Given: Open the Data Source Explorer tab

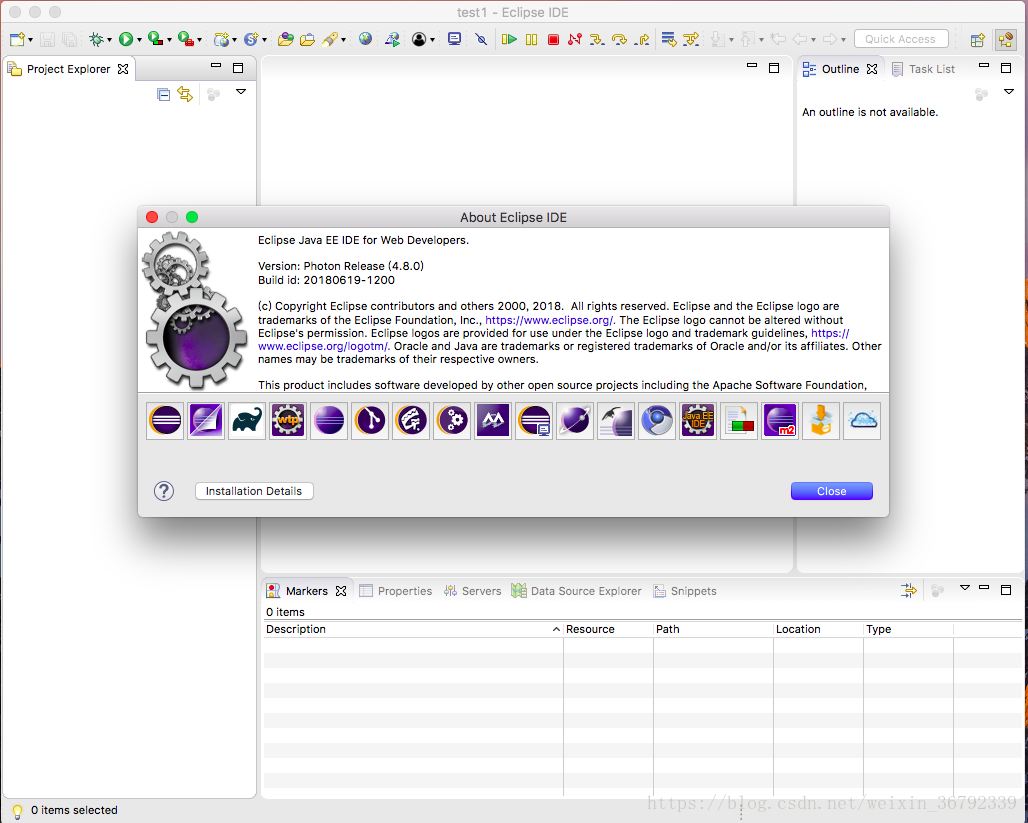Looking at the screenshot, I should 576,591.
